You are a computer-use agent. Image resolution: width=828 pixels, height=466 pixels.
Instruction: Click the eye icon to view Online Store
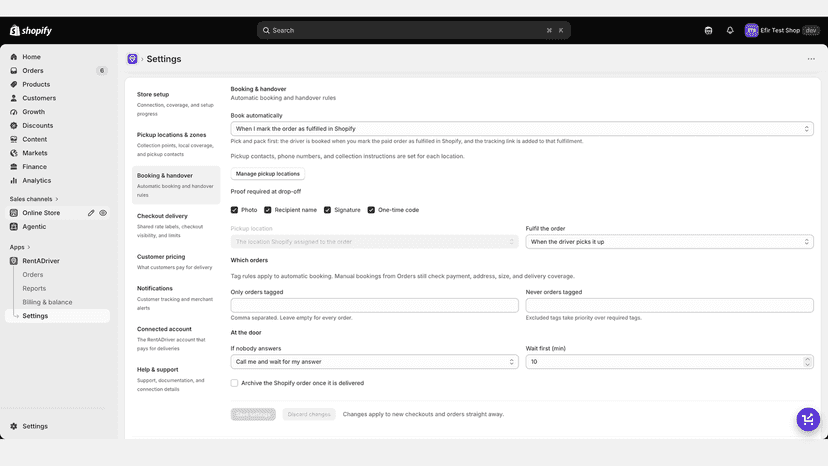[x=103, y=212]
